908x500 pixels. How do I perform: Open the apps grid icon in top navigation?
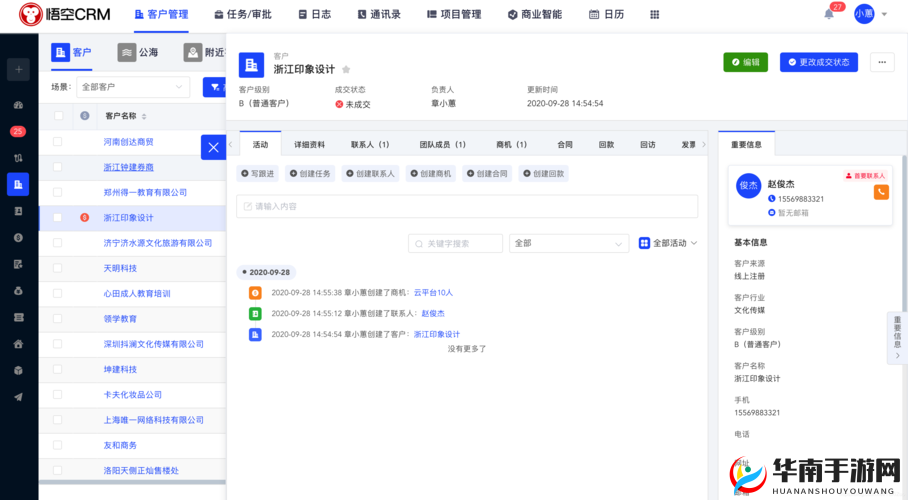654,14
